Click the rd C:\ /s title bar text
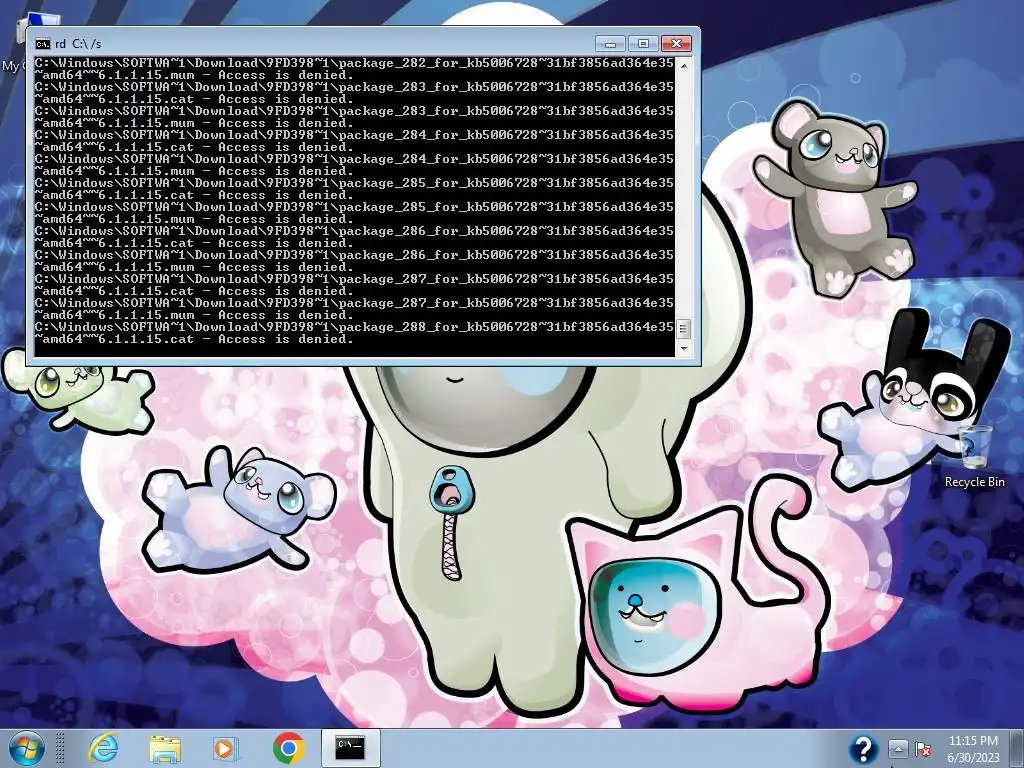 (78, 44)
